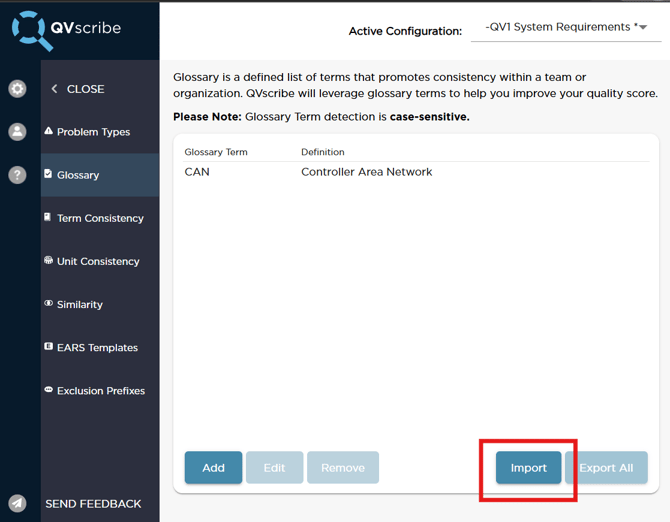Click the EARS Templates icon
This screenshot has height=522, width=670.
[48, 347]
